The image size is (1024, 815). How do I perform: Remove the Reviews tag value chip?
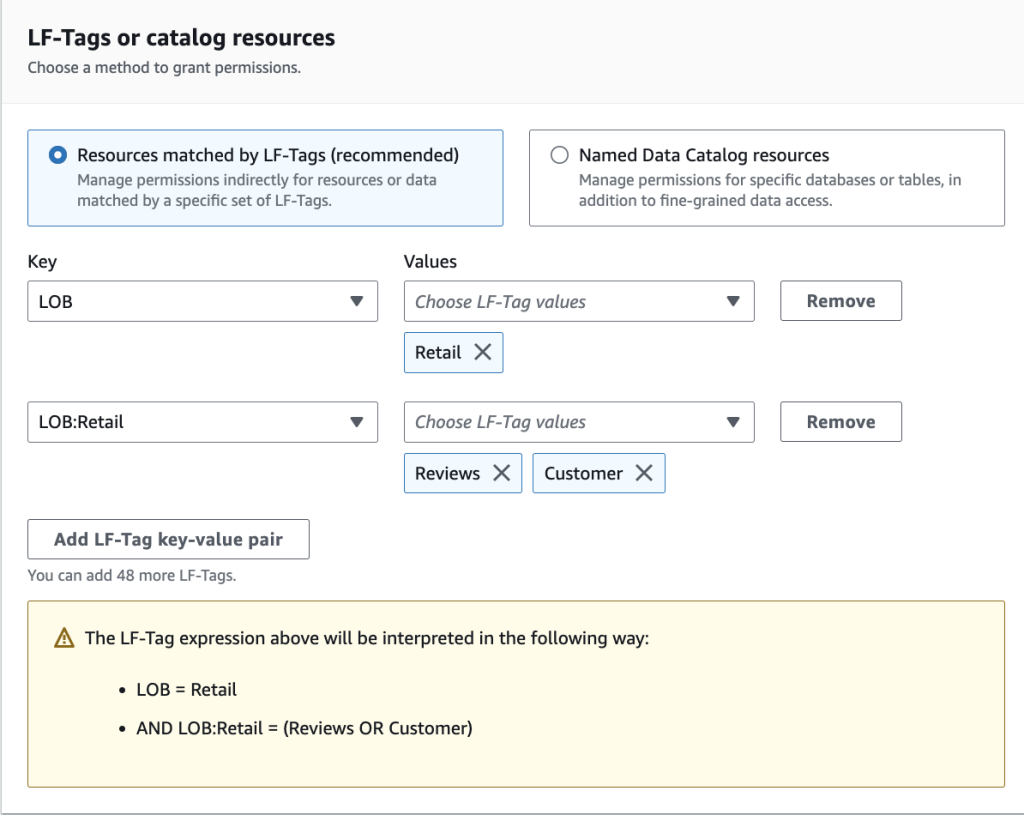[501, 473]
